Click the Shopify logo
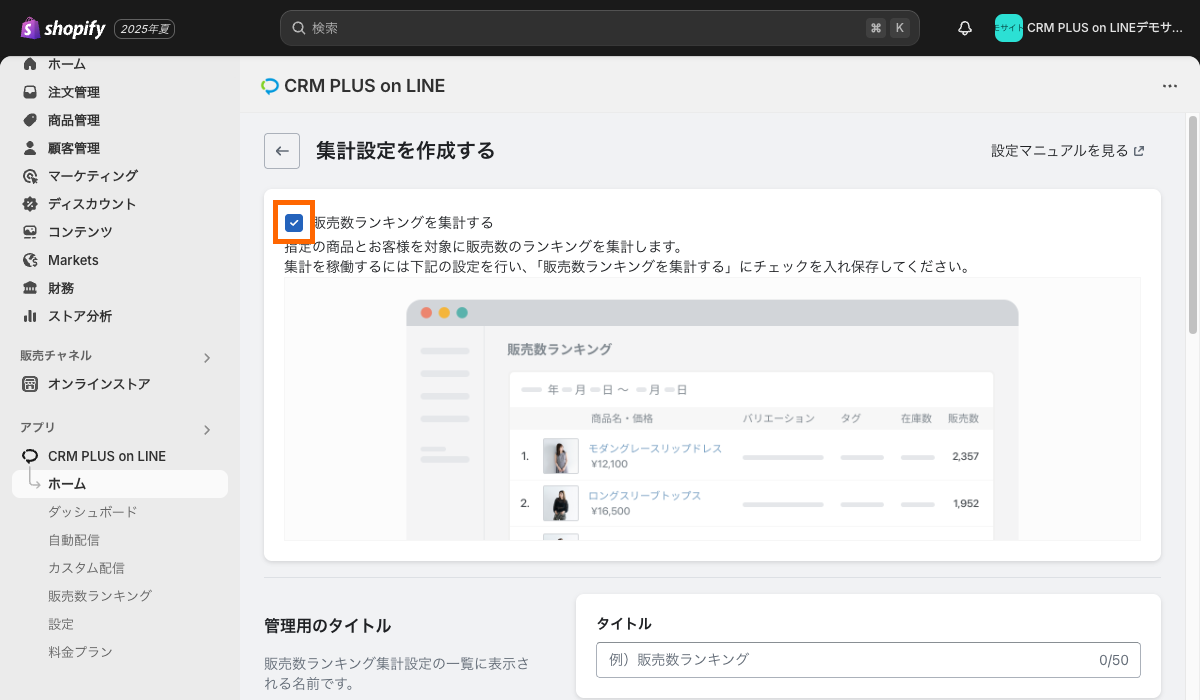Screen dimensions: 1200x700 click(x=62, y=28)
